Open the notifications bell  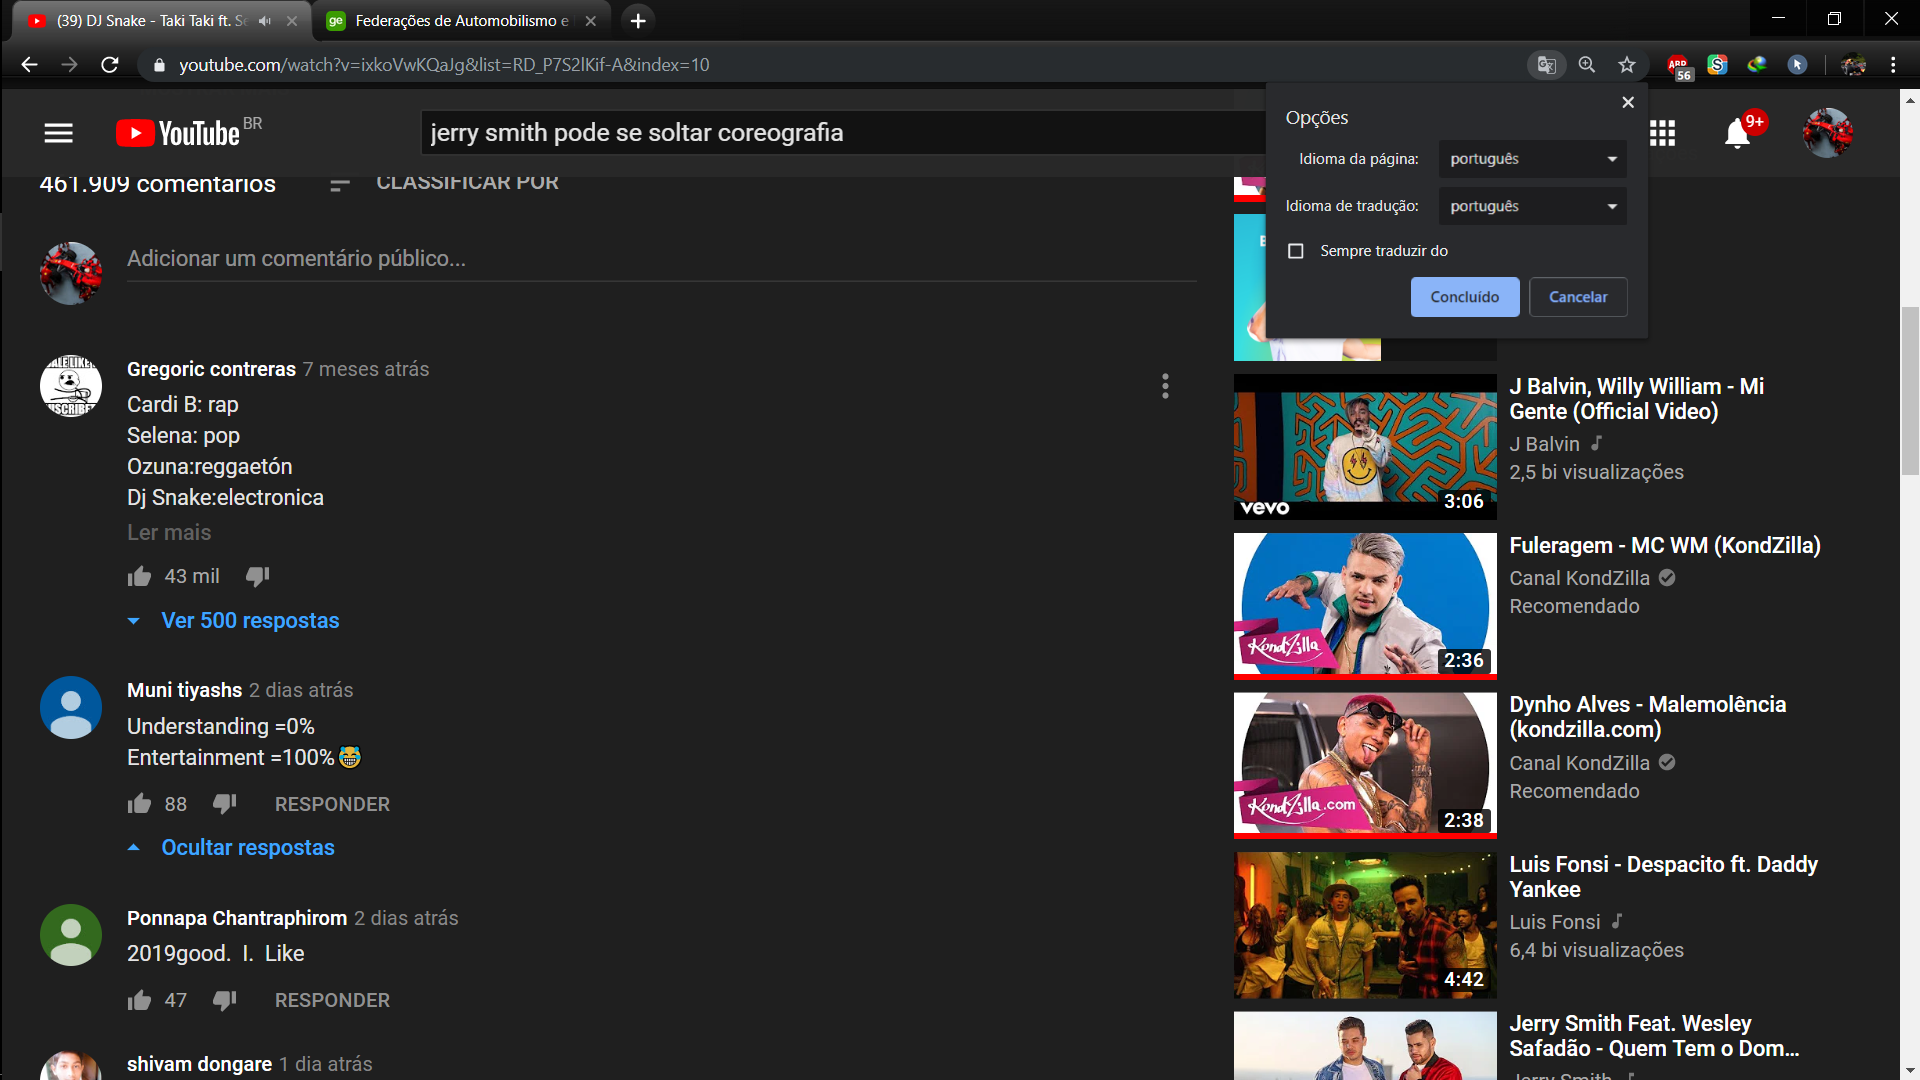pos(1737,133)
